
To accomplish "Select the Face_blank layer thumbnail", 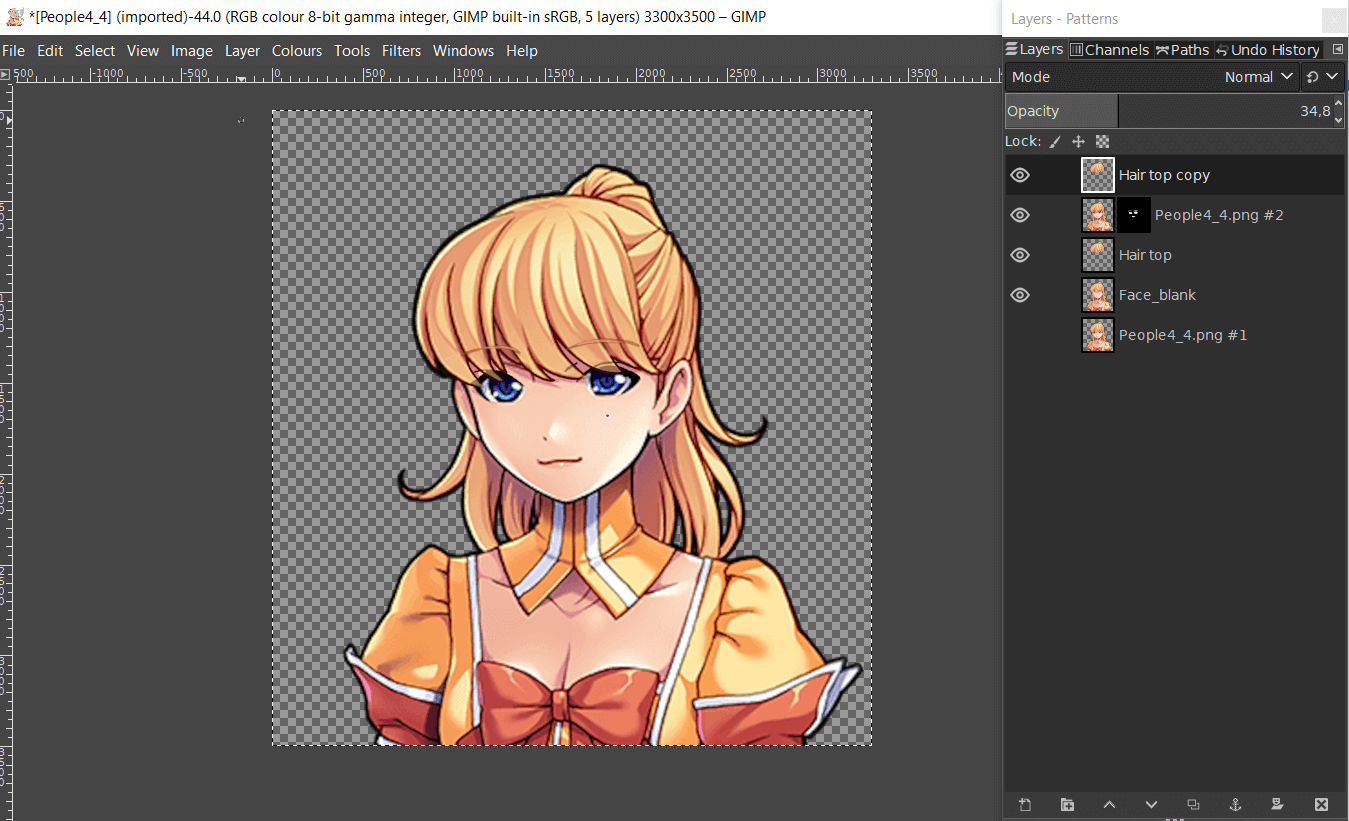I will 1098,295.
